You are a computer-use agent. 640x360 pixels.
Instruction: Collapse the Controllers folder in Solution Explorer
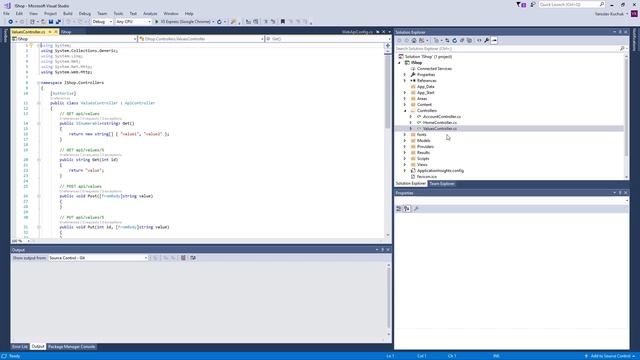[405, 111]
